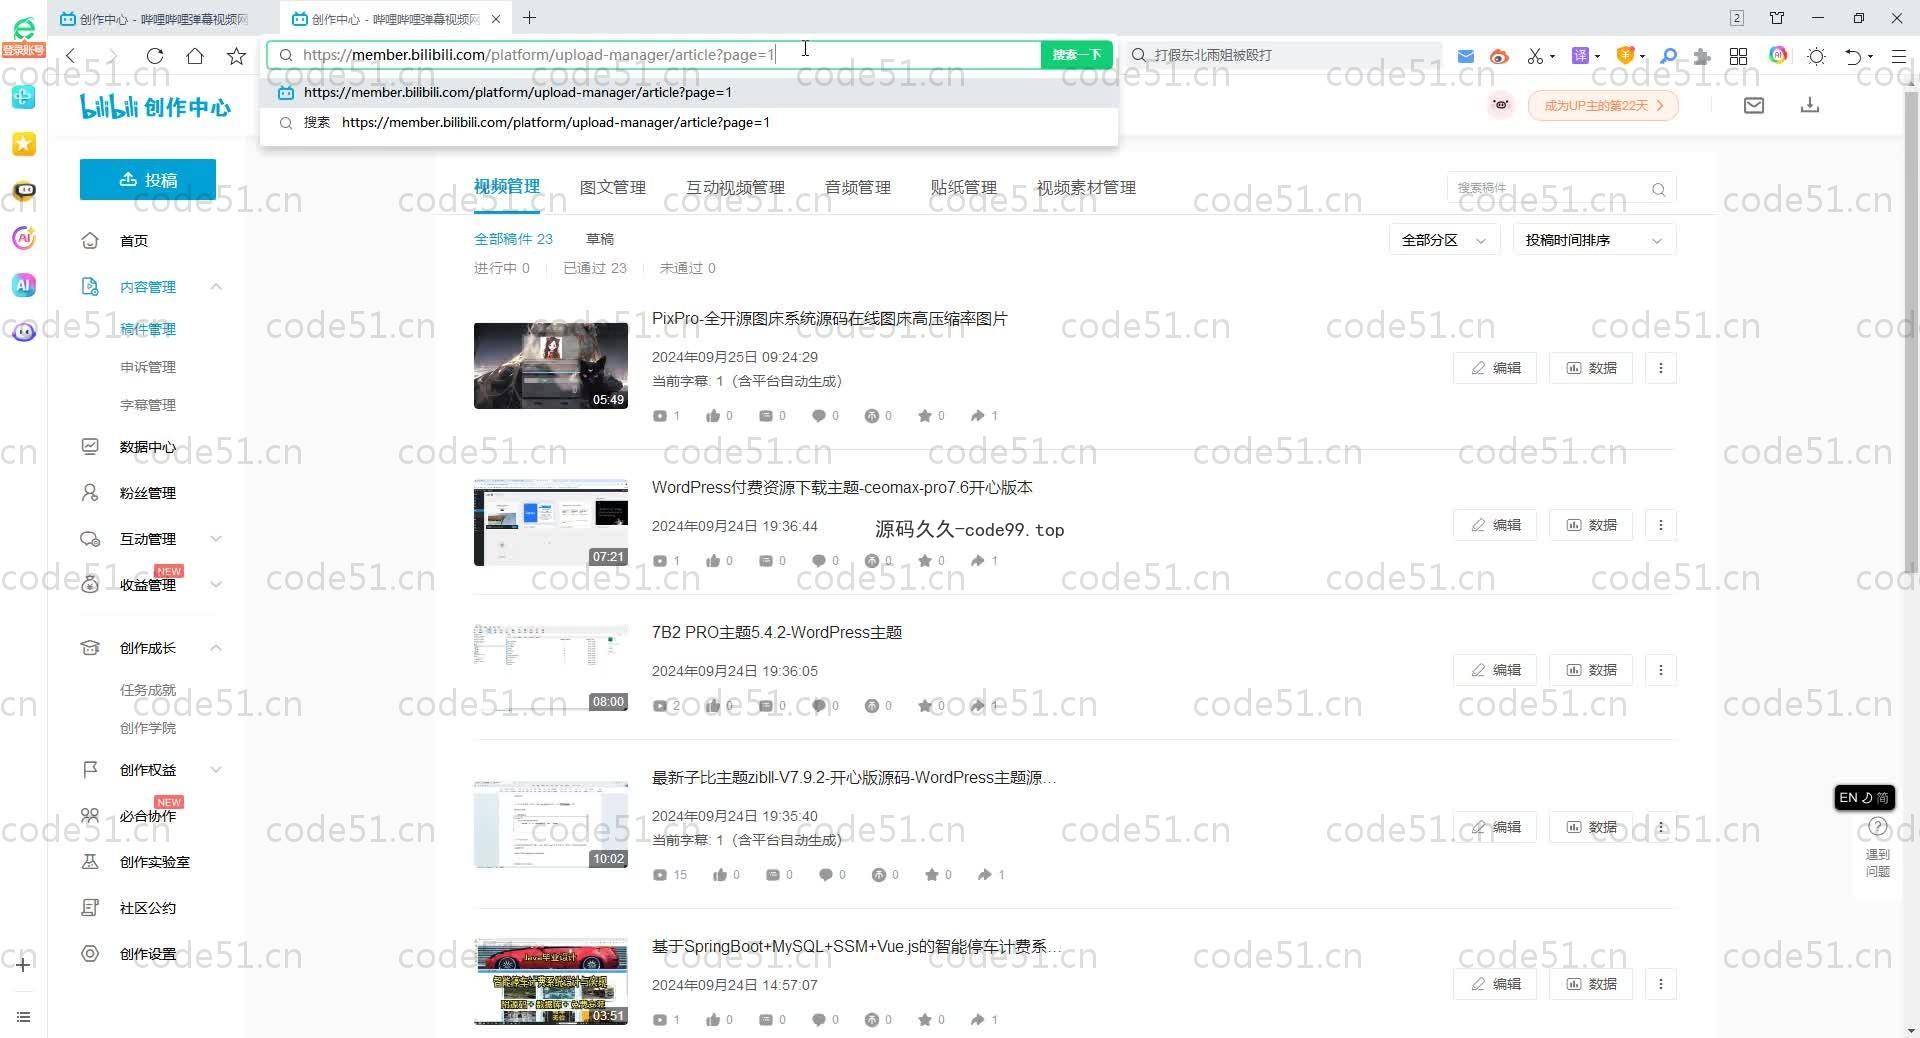Close the active 创作中心 tab
Image resolution: width=1920 pixels, height=1038 pixels.
pos(496,19)
